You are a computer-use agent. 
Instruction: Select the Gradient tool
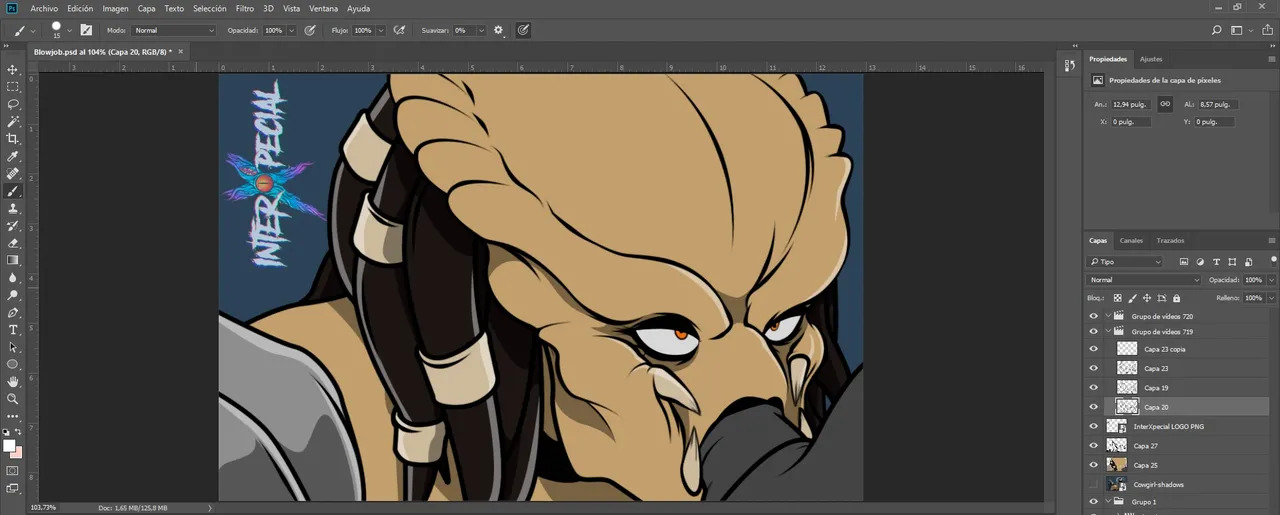[13, 260]
